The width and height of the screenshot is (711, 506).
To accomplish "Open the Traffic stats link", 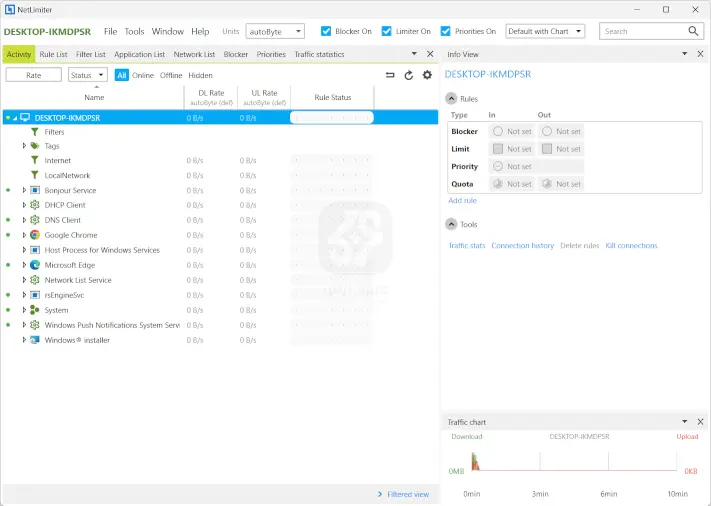I will click(467, 245).
